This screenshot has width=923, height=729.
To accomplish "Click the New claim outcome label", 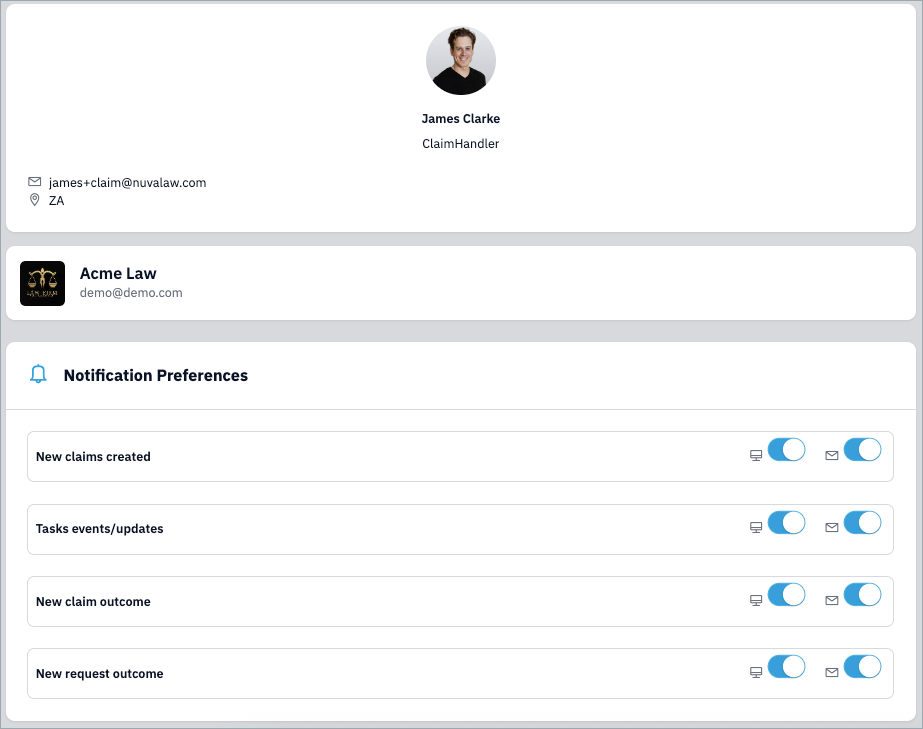I will click(93, 602).
